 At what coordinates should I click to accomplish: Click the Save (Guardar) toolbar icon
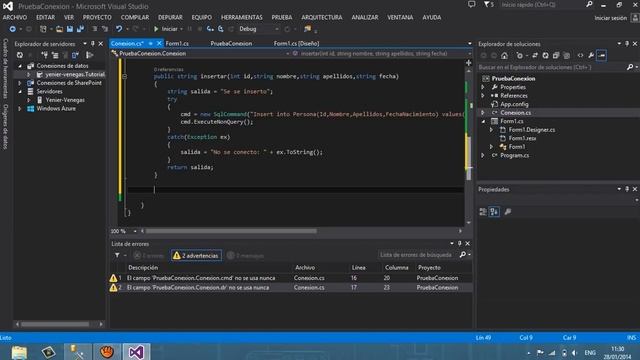tap(70, 29)
